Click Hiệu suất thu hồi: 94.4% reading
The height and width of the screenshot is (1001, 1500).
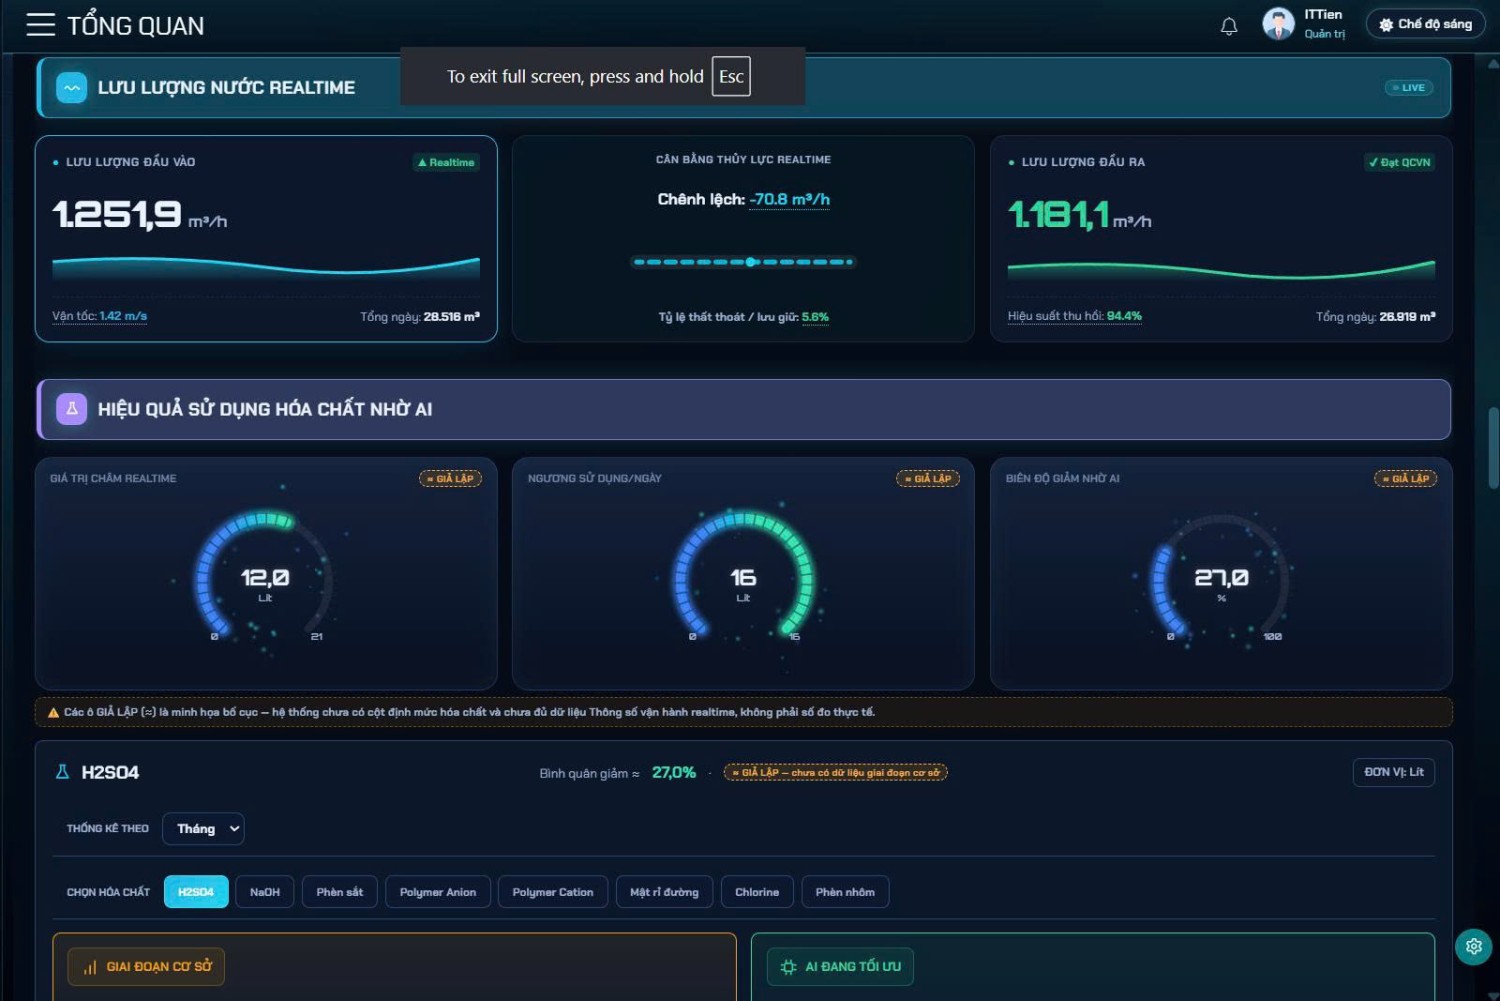(1075, 316)
